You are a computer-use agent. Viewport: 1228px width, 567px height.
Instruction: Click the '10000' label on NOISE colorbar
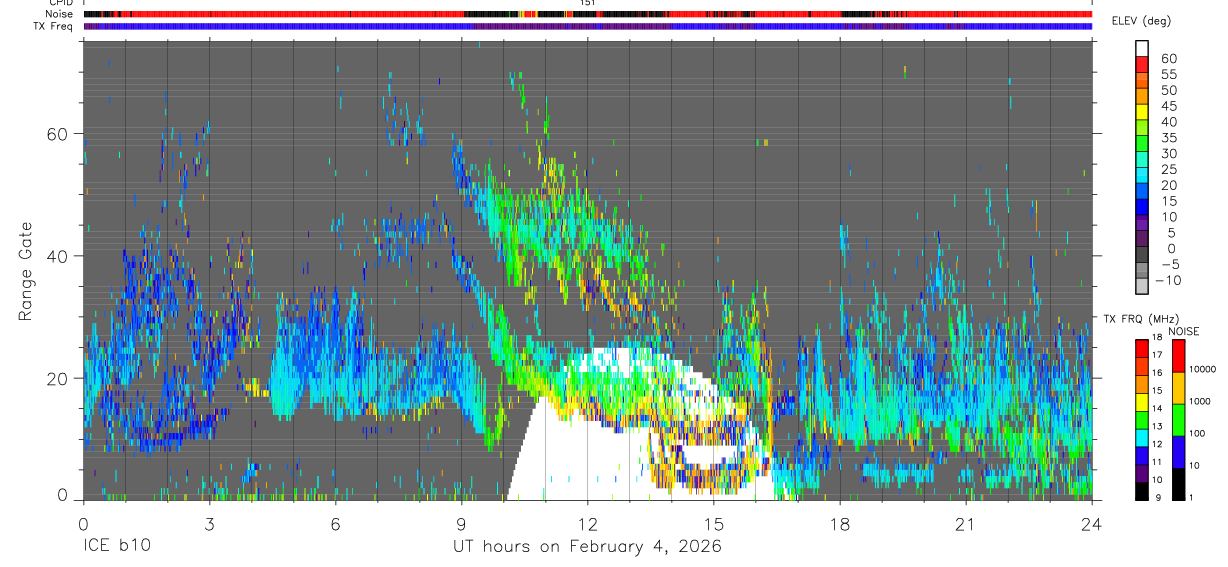(x=1203, y=369)
